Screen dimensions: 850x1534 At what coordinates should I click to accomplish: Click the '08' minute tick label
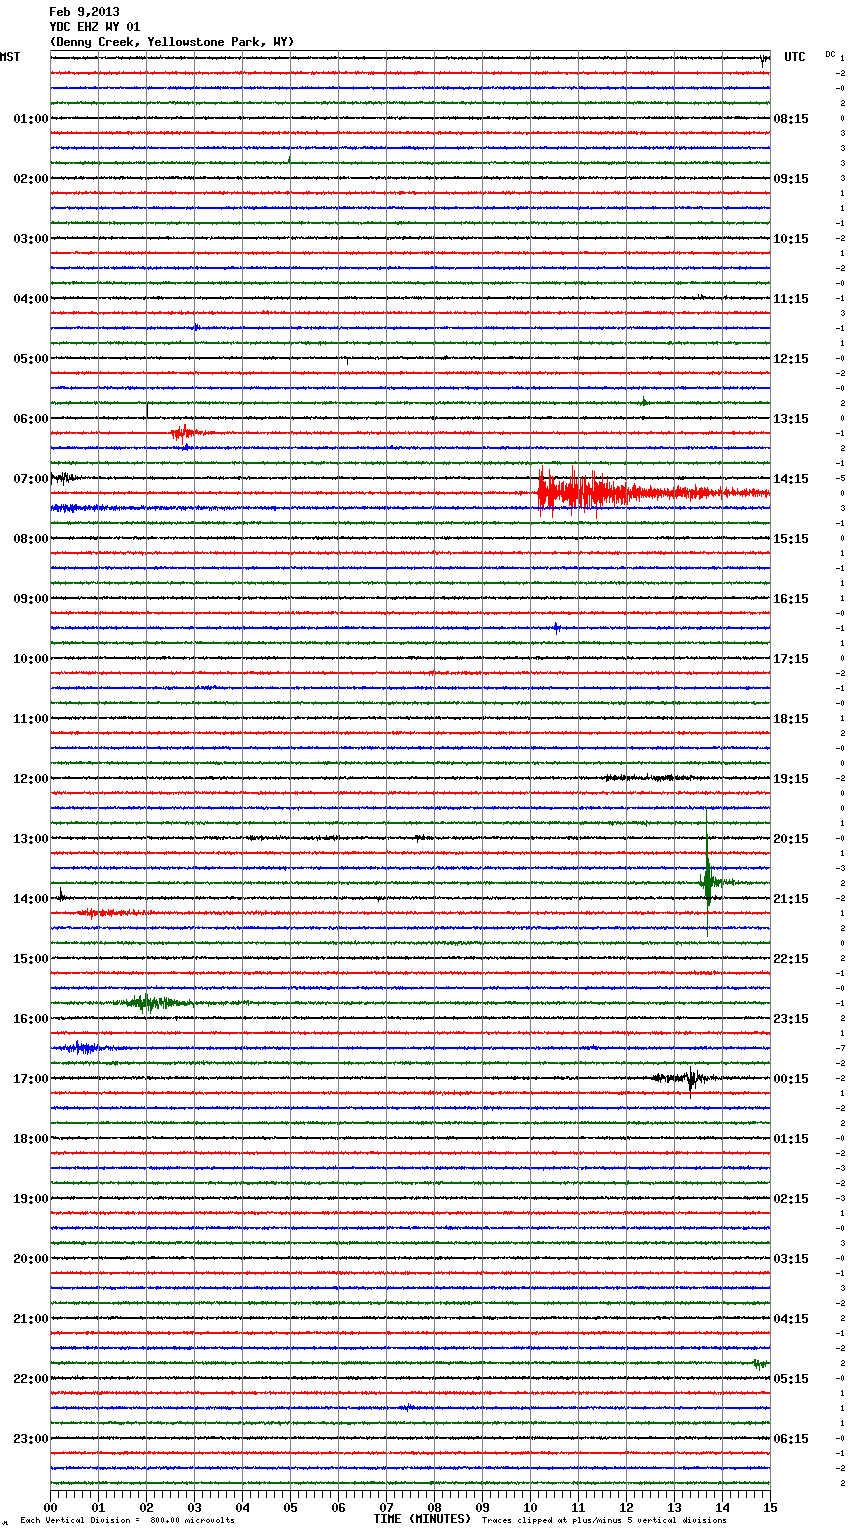click(434, 1508)
